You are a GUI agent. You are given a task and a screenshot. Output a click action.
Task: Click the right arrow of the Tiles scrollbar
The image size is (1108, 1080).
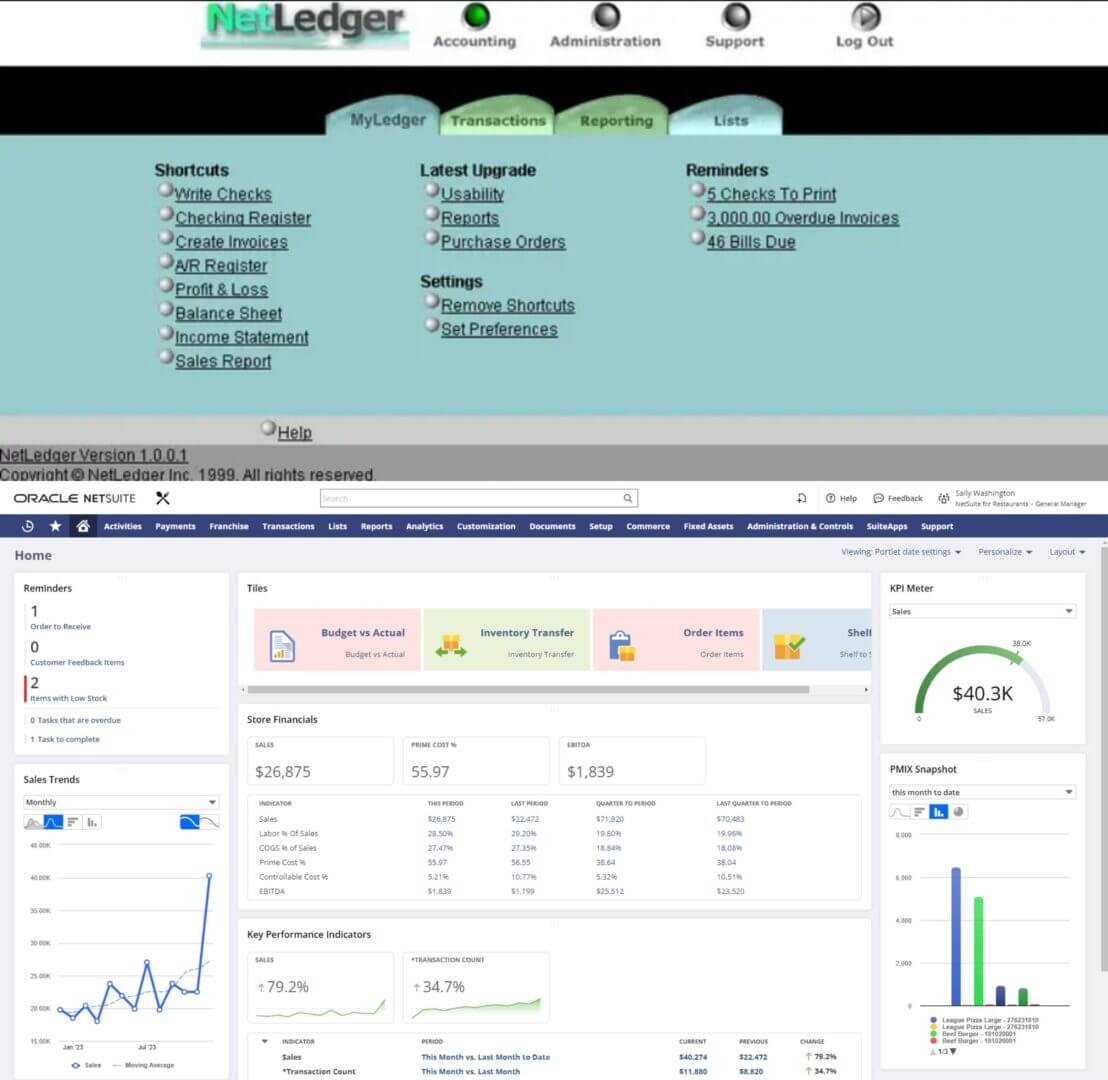[866, 689]
